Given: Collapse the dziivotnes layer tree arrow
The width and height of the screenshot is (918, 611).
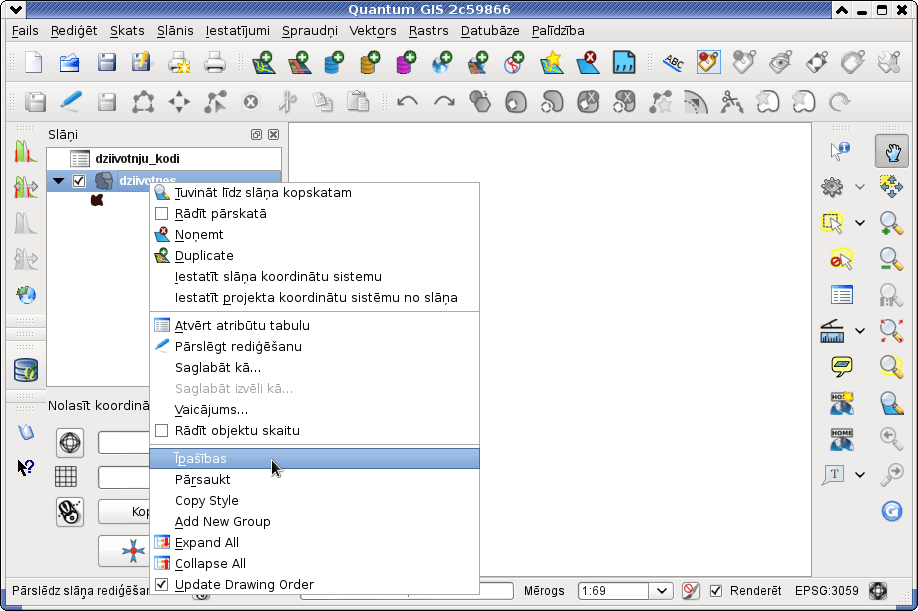Looking at the screenshot, I should coord(58,181).
